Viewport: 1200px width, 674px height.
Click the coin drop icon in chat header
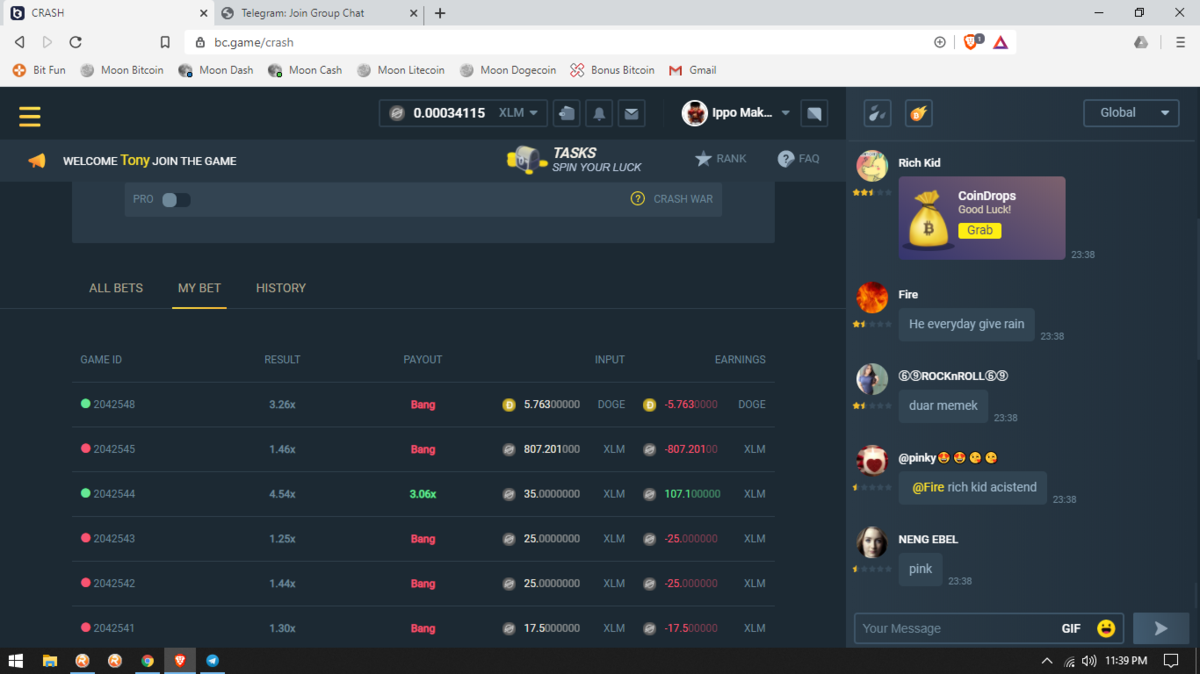[918, 113]
